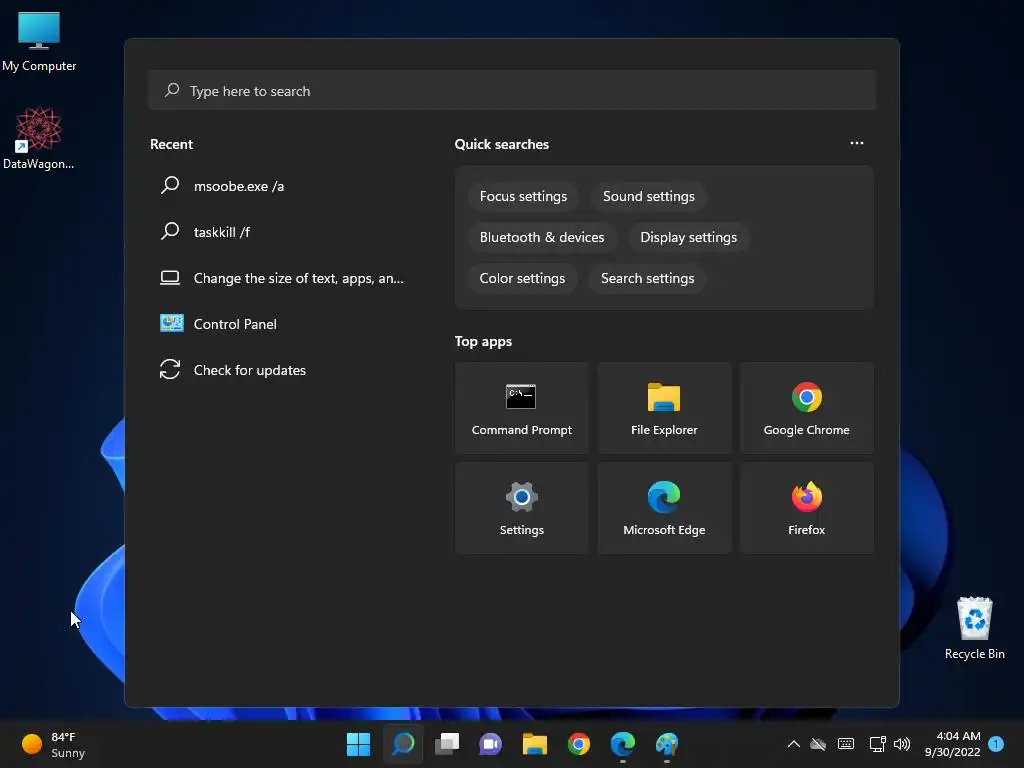The width and height of the screenshot is (1024, 768).
Task: Select the Recycle Bin desktop icon
Action: tap(974, 628)
